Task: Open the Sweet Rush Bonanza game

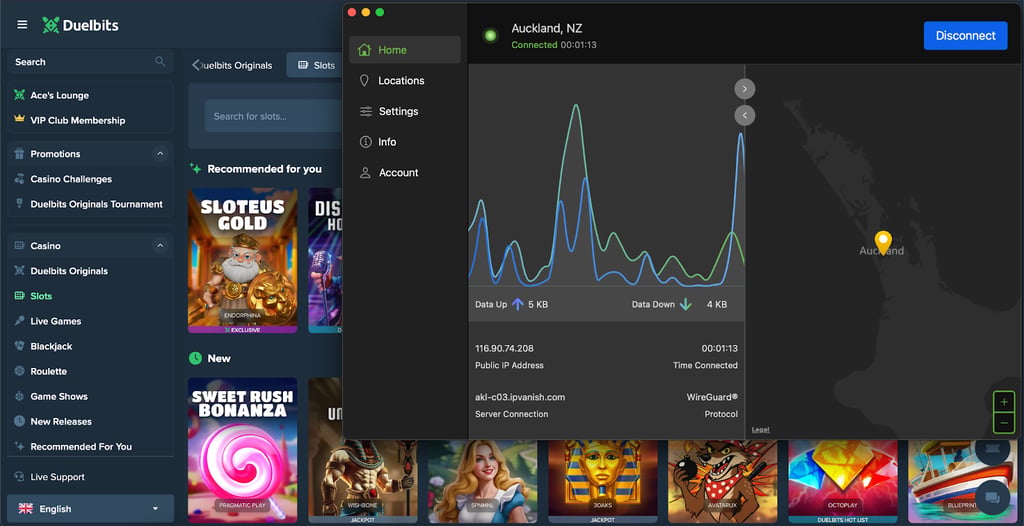Action: [242, 450]
